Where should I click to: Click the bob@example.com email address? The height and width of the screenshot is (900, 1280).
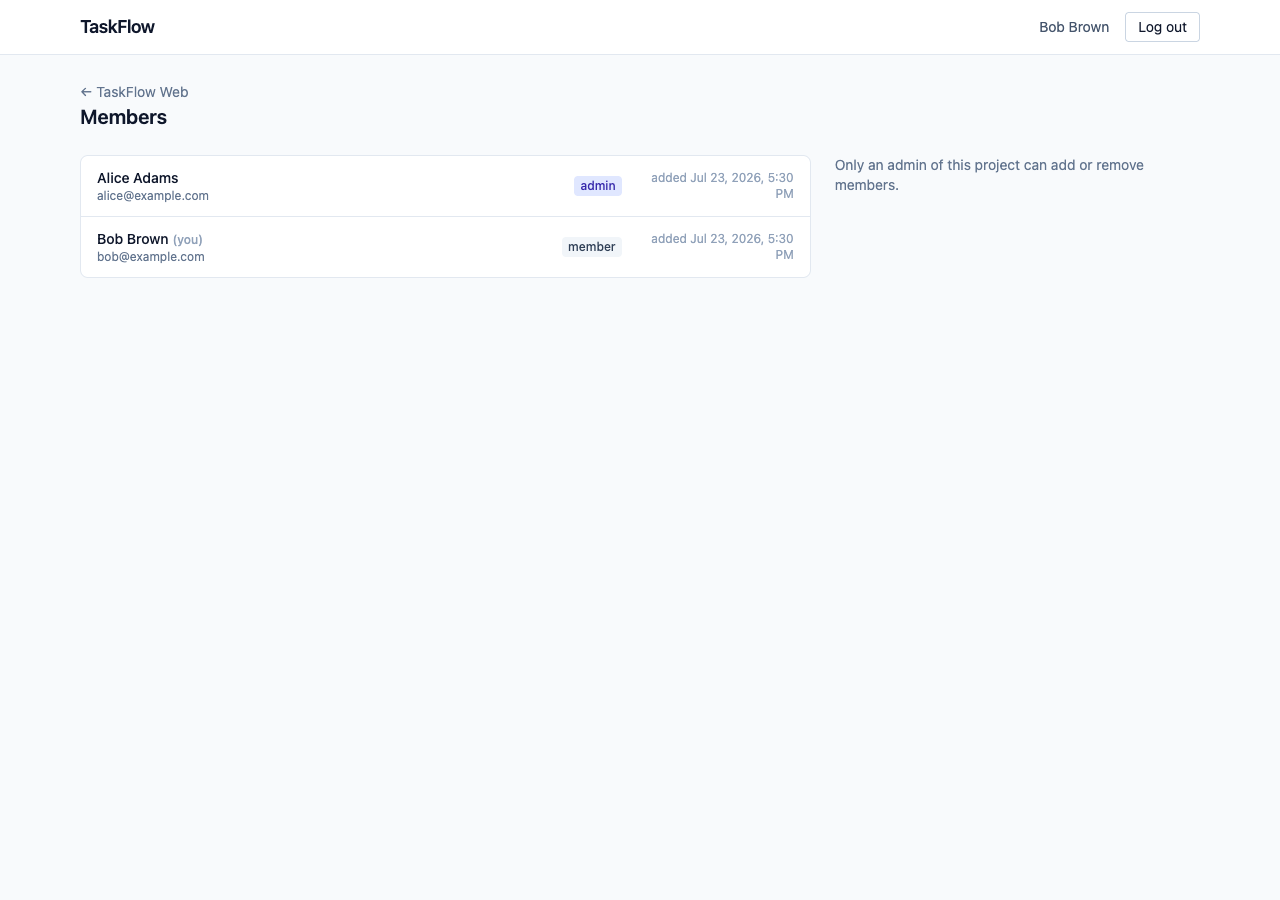[x=151, y=257]
